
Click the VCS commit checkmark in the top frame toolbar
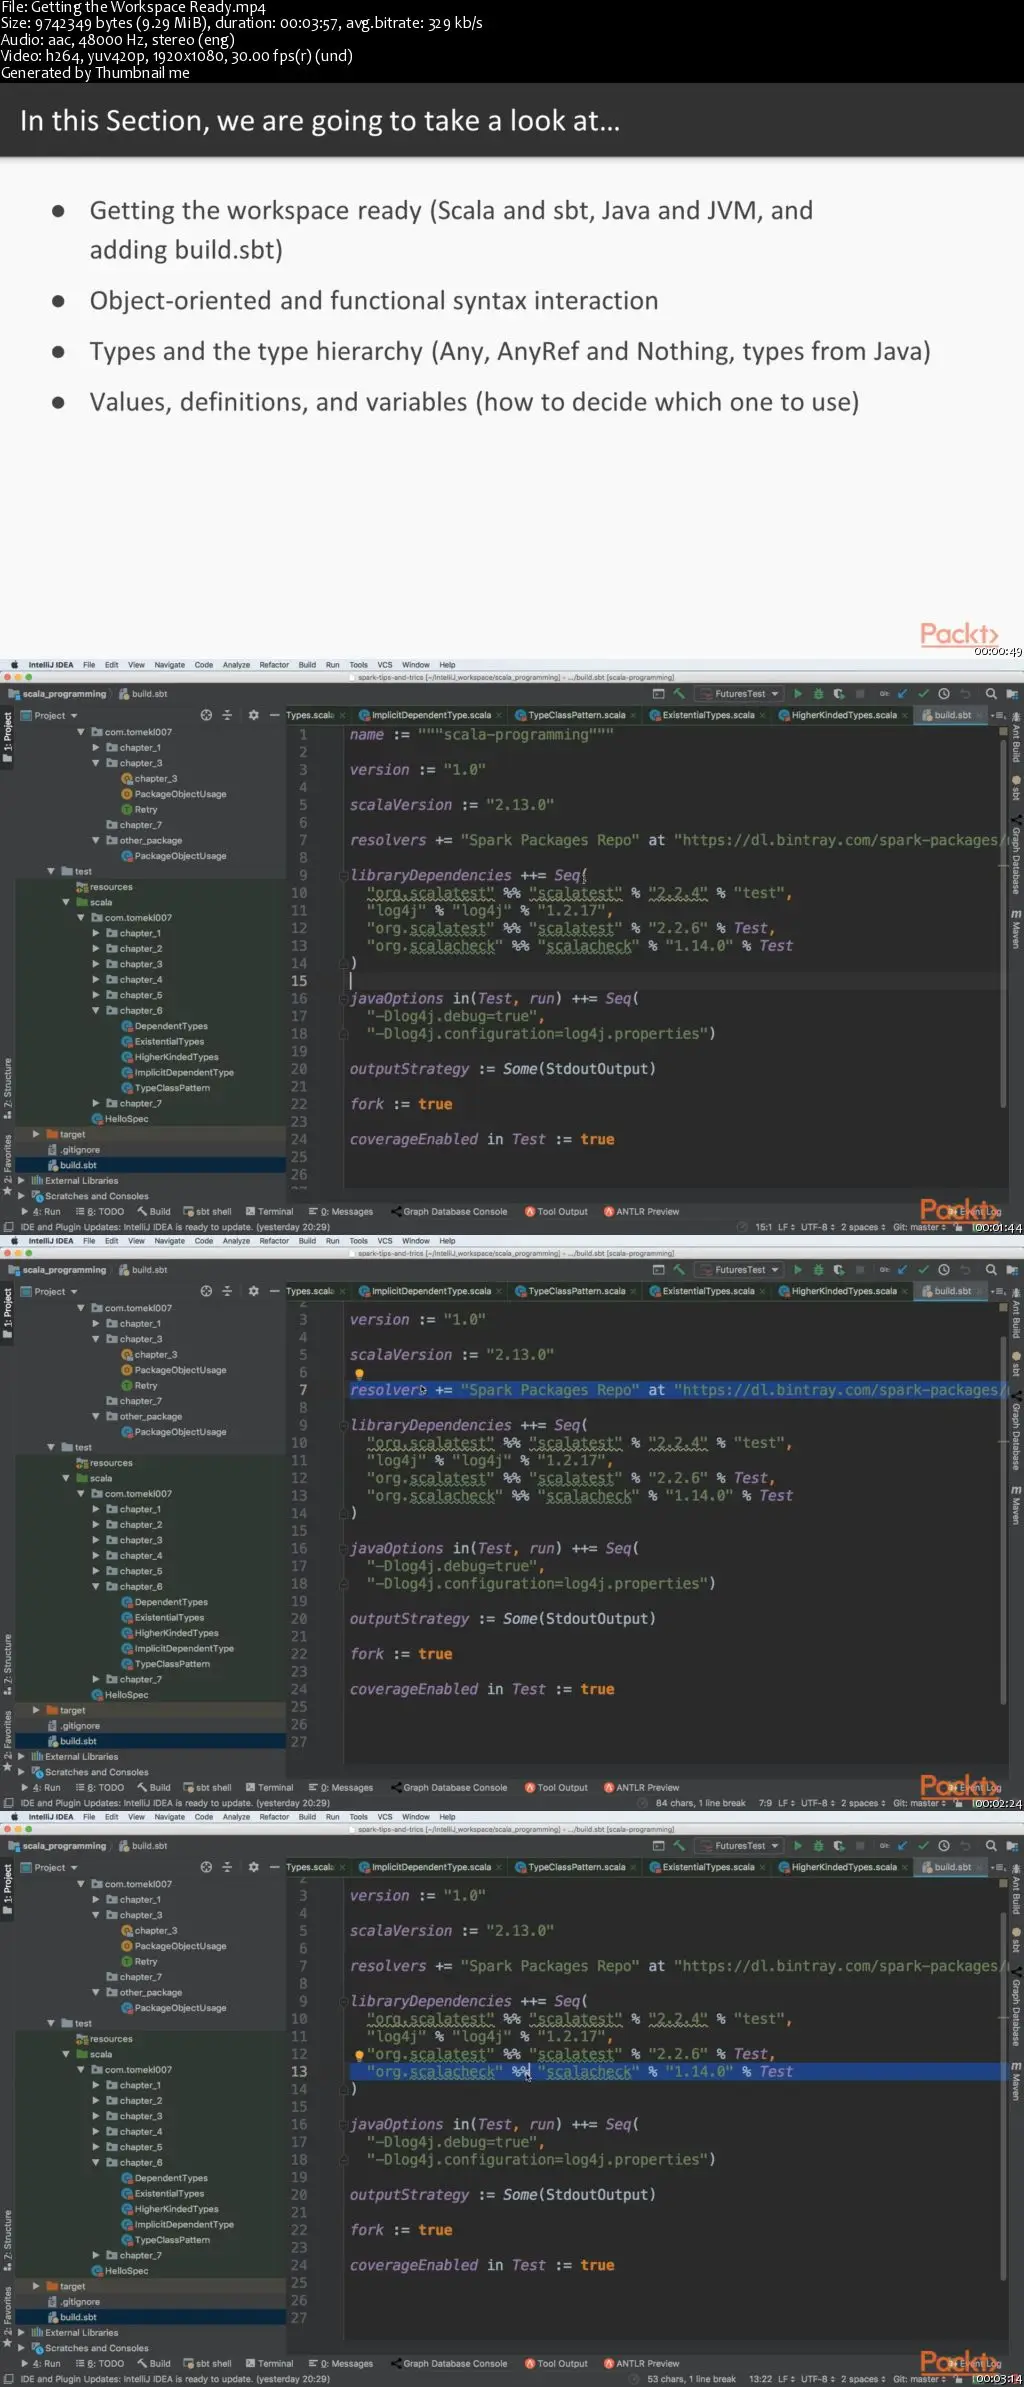(923, 693)
